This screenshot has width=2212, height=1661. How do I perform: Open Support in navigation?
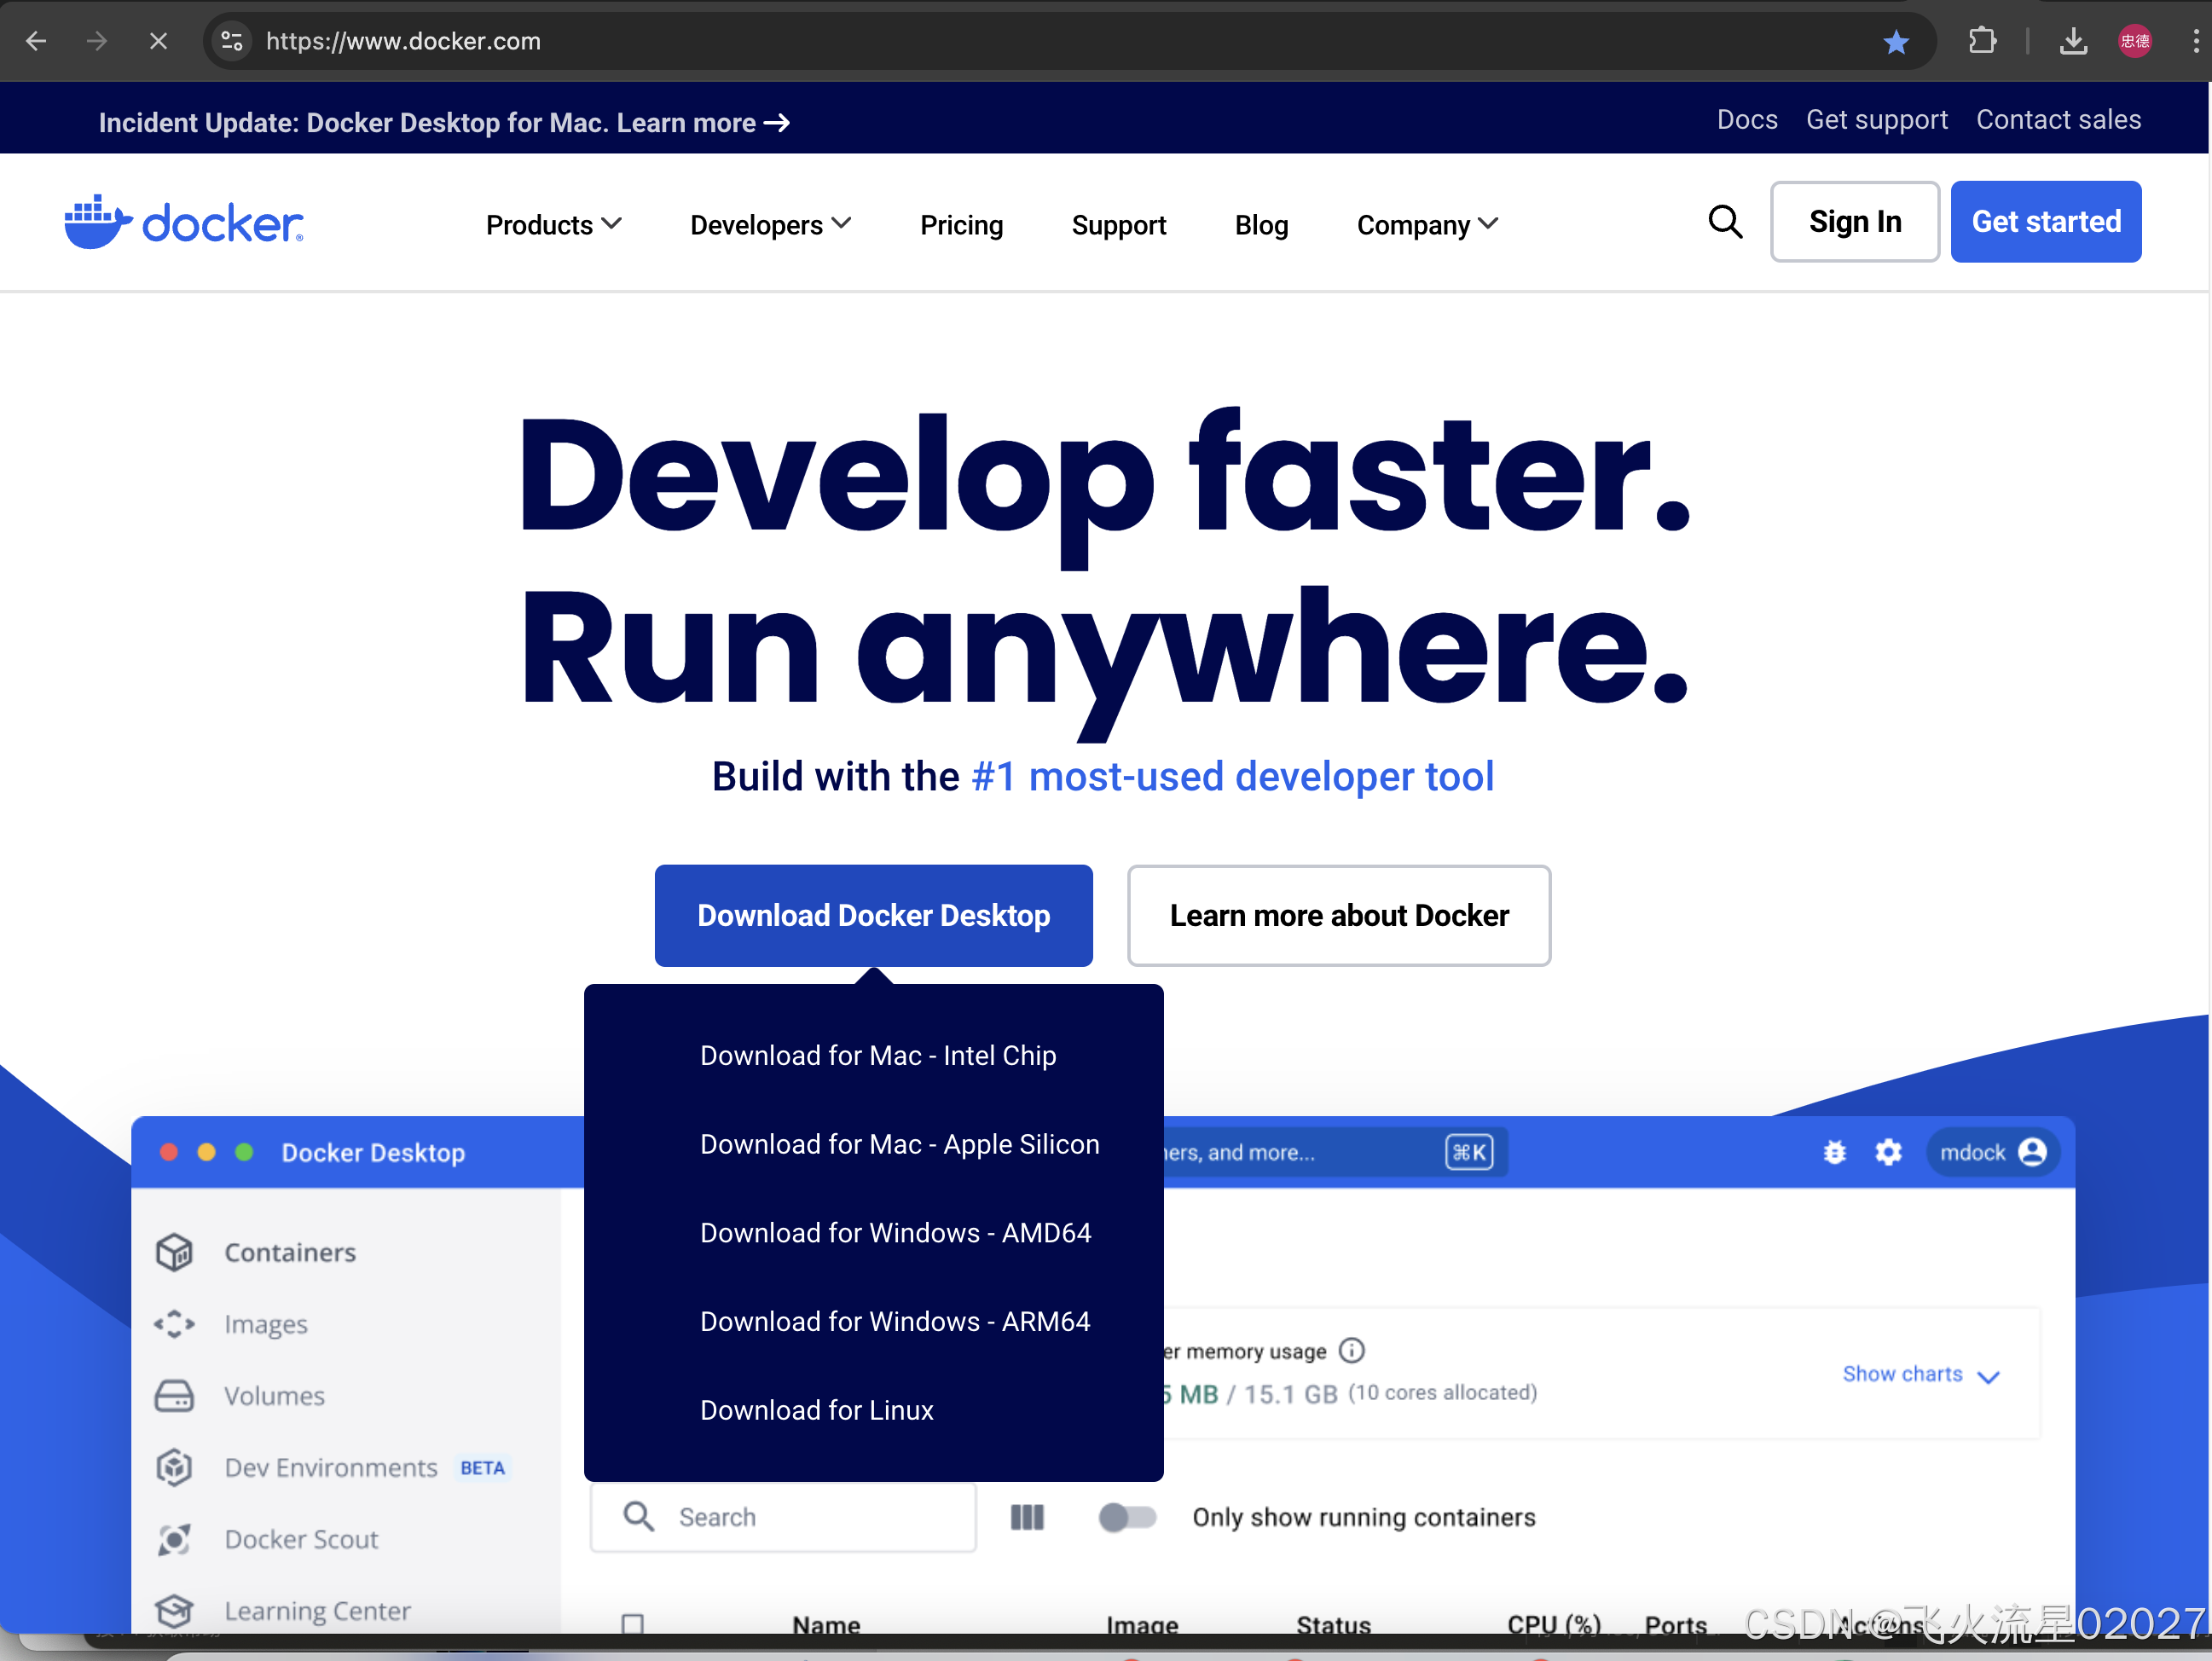pos(1118,224)
